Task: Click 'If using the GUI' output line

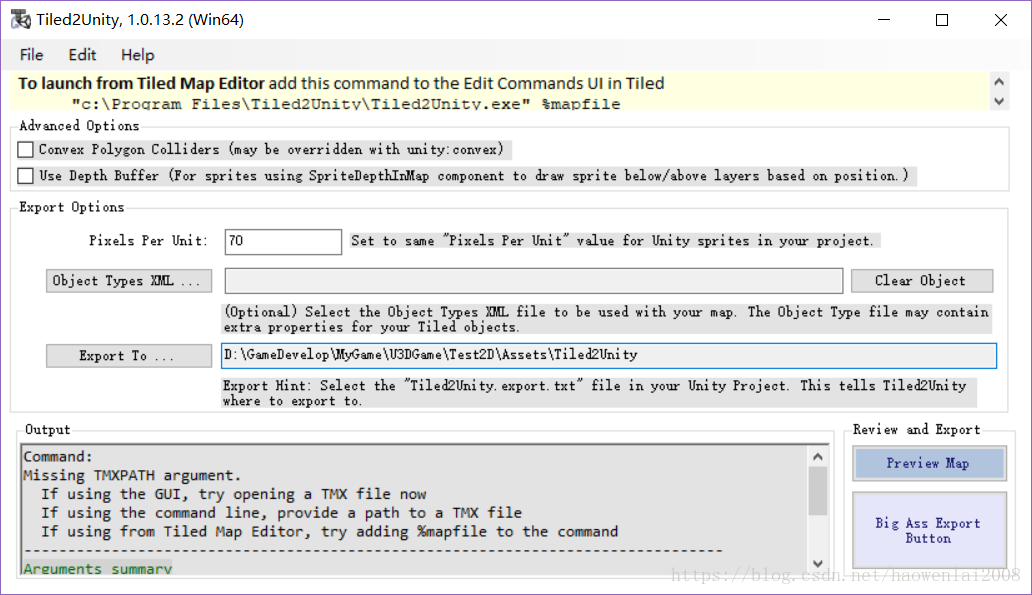Action: 234,494
